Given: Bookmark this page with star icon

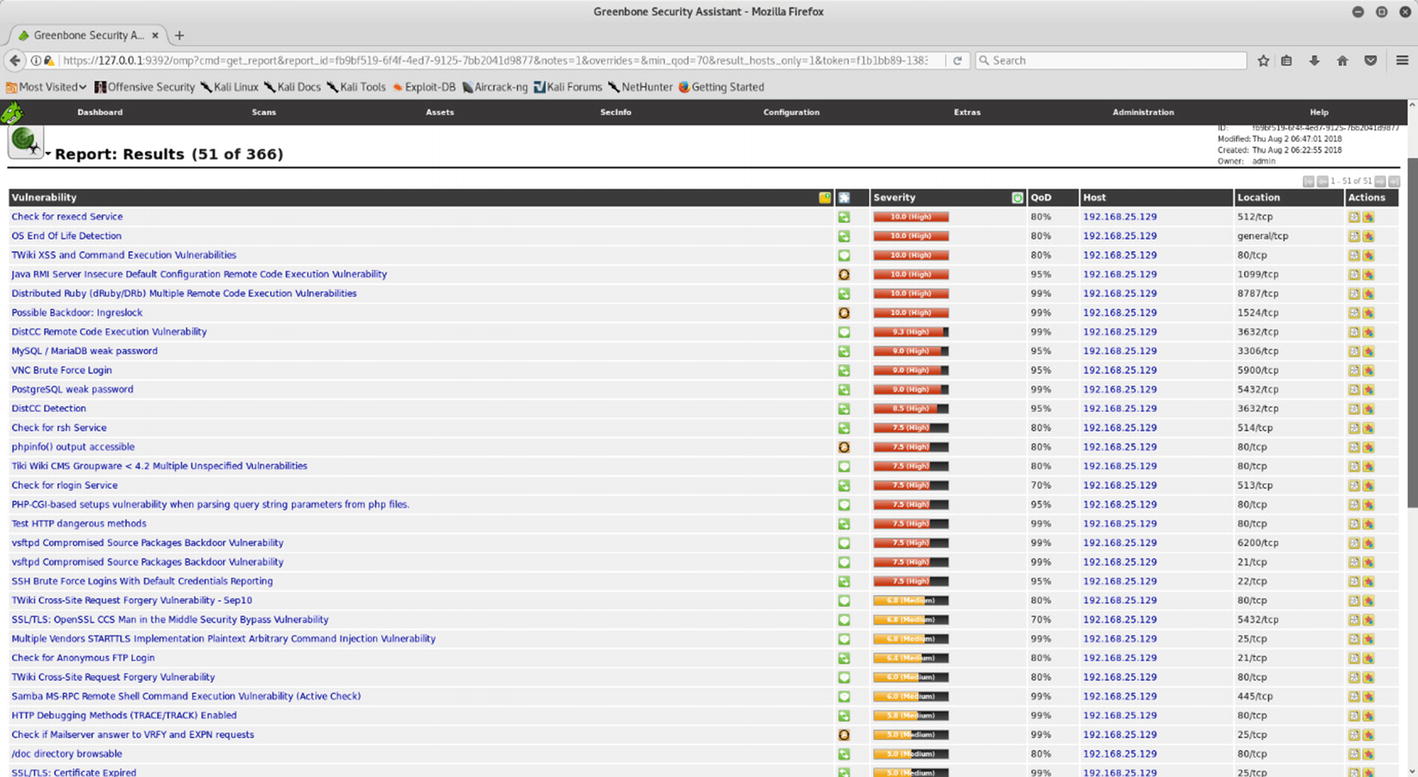Looking at the screenshot, I should click(x=1263, y=61).
